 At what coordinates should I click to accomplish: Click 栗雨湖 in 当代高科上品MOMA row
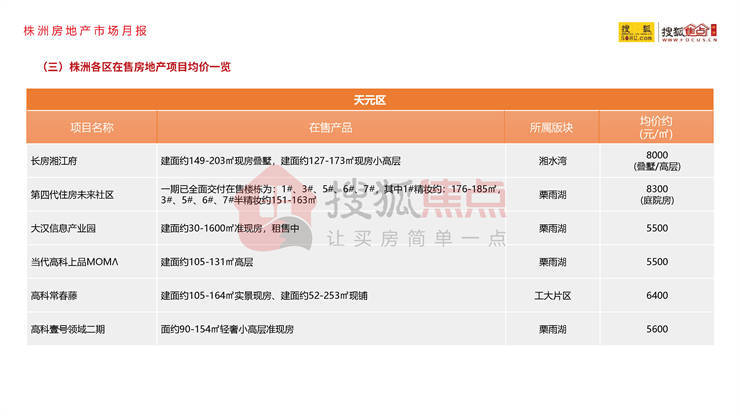pyautogui.click(x=552, y=262)
